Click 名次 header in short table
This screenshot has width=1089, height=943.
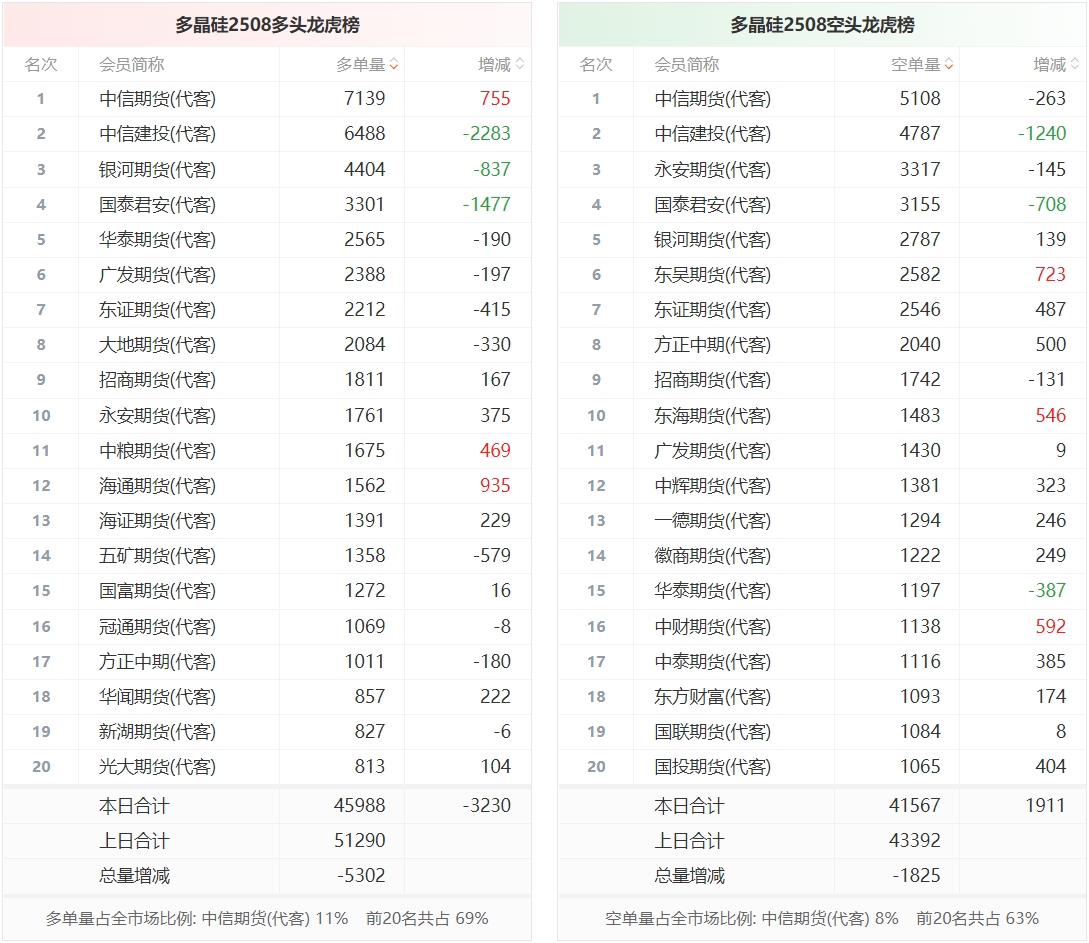tap(596, 65)
